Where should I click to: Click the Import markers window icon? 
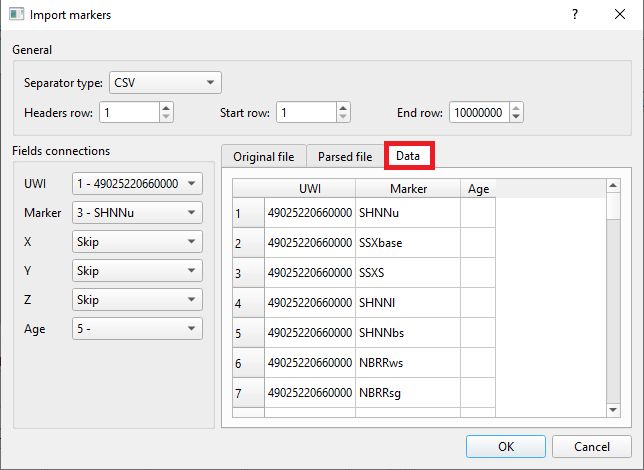(16, 14)
